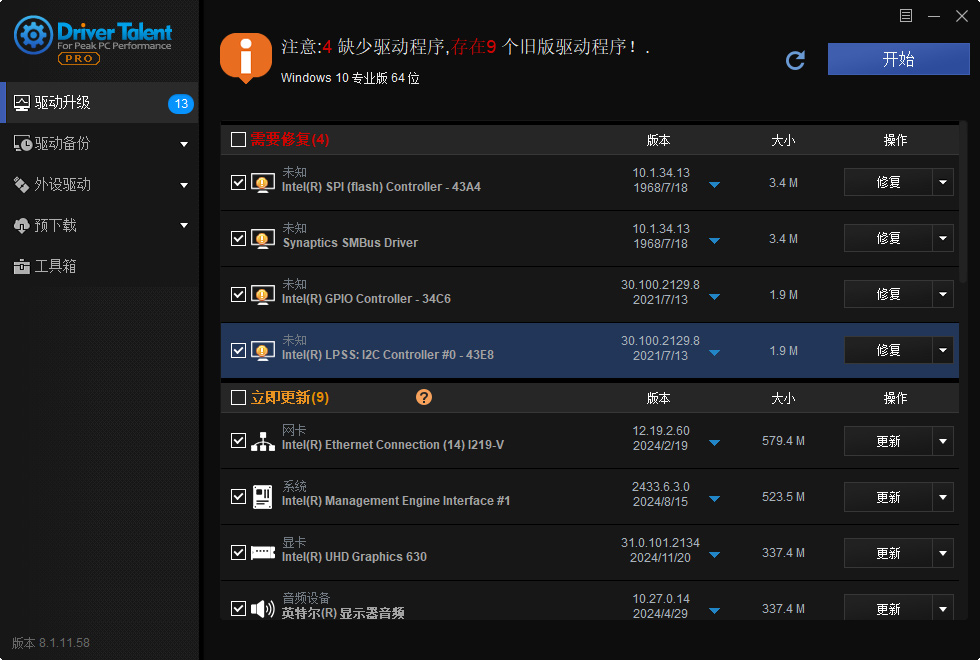Image resolution: width=980 pixels, height=660 pixels.
Task: Open the 外设驱动 section icon
Action: (x=22, y=184)
